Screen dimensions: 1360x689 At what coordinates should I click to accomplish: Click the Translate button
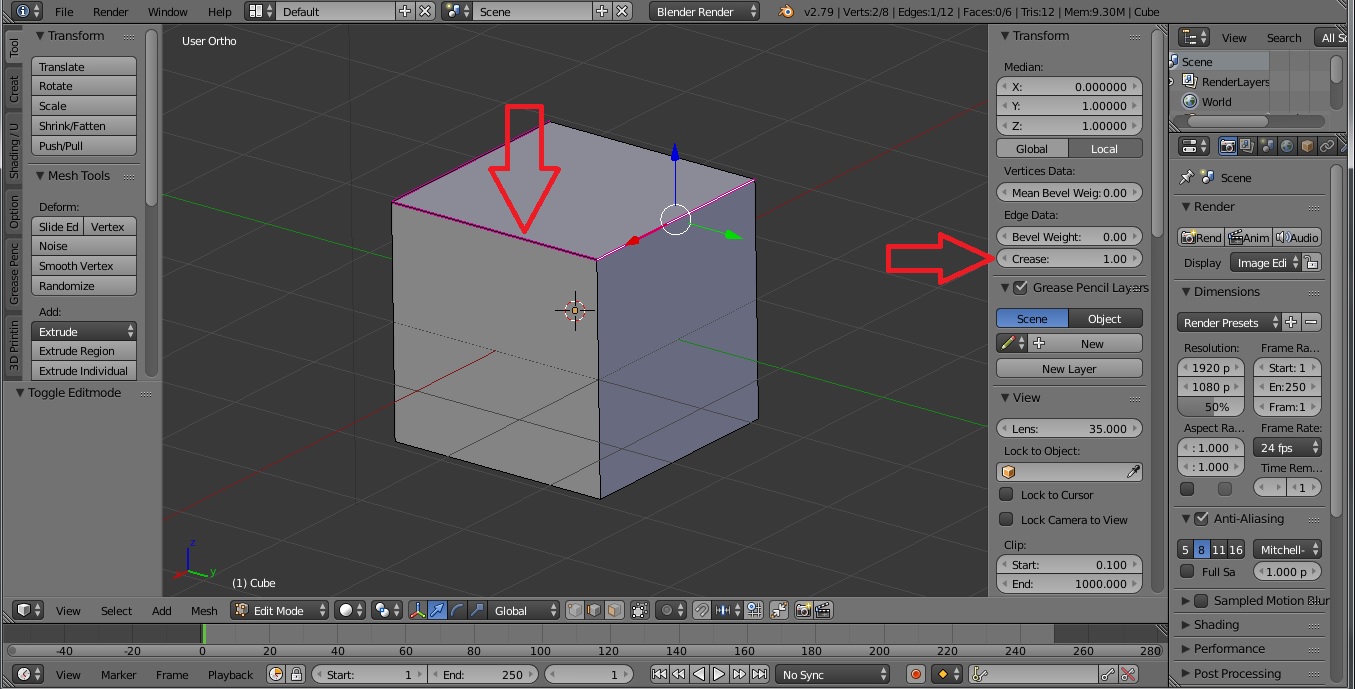(x=84, y=67)
